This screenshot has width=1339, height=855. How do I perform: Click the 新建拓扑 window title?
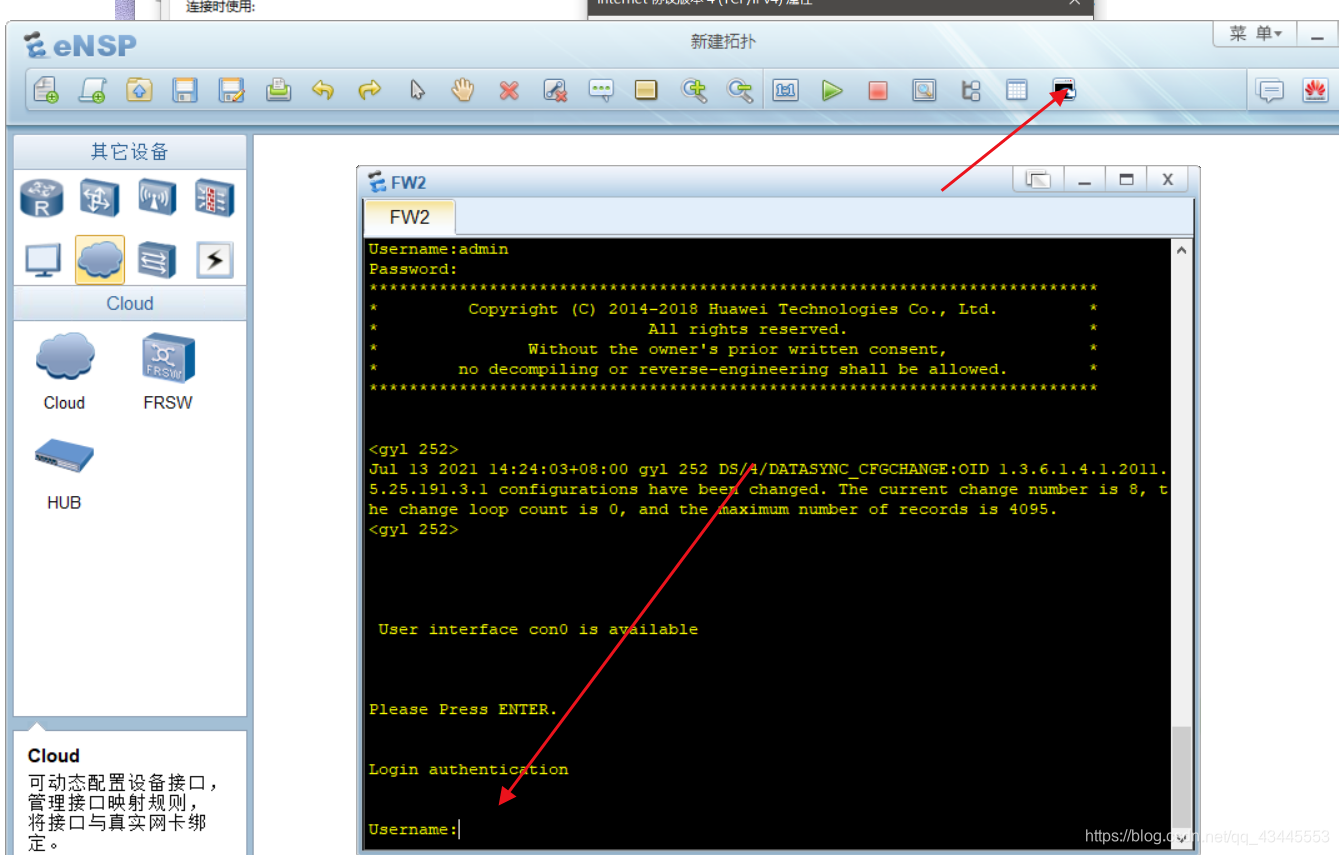[723, 42]
